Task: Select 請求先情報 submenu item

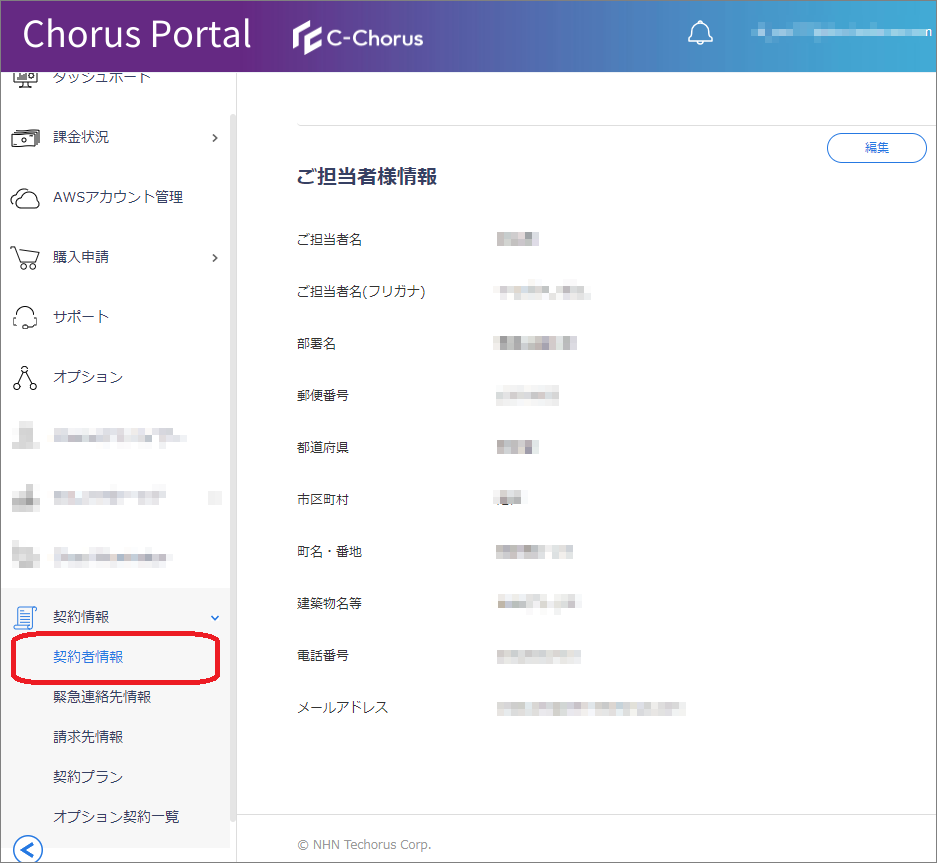Action: (88, 737)
